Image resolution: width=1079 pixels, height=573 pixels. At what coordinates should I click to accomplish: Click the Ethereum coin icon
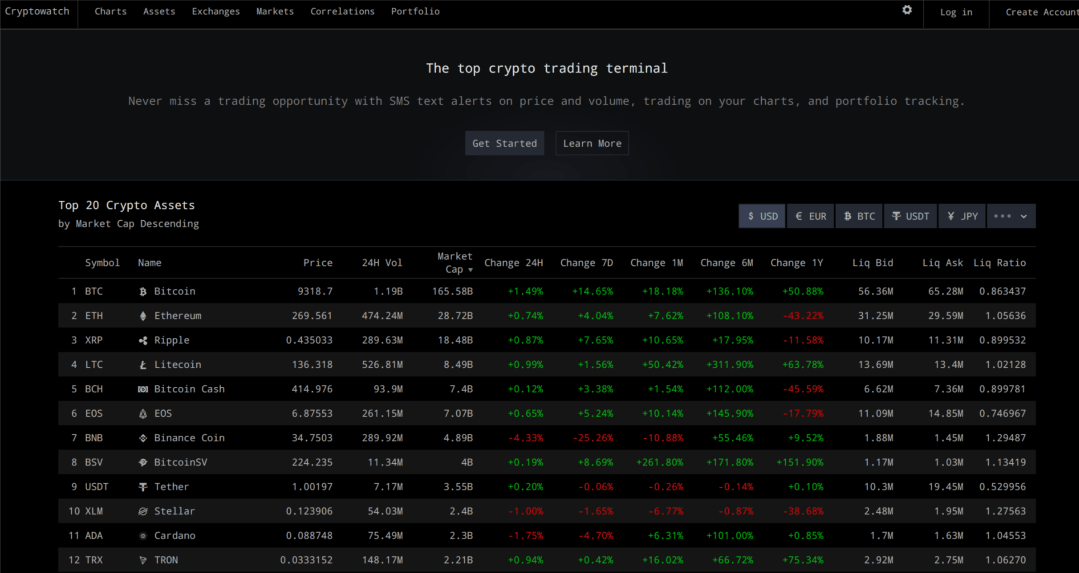tap(143, 316)
